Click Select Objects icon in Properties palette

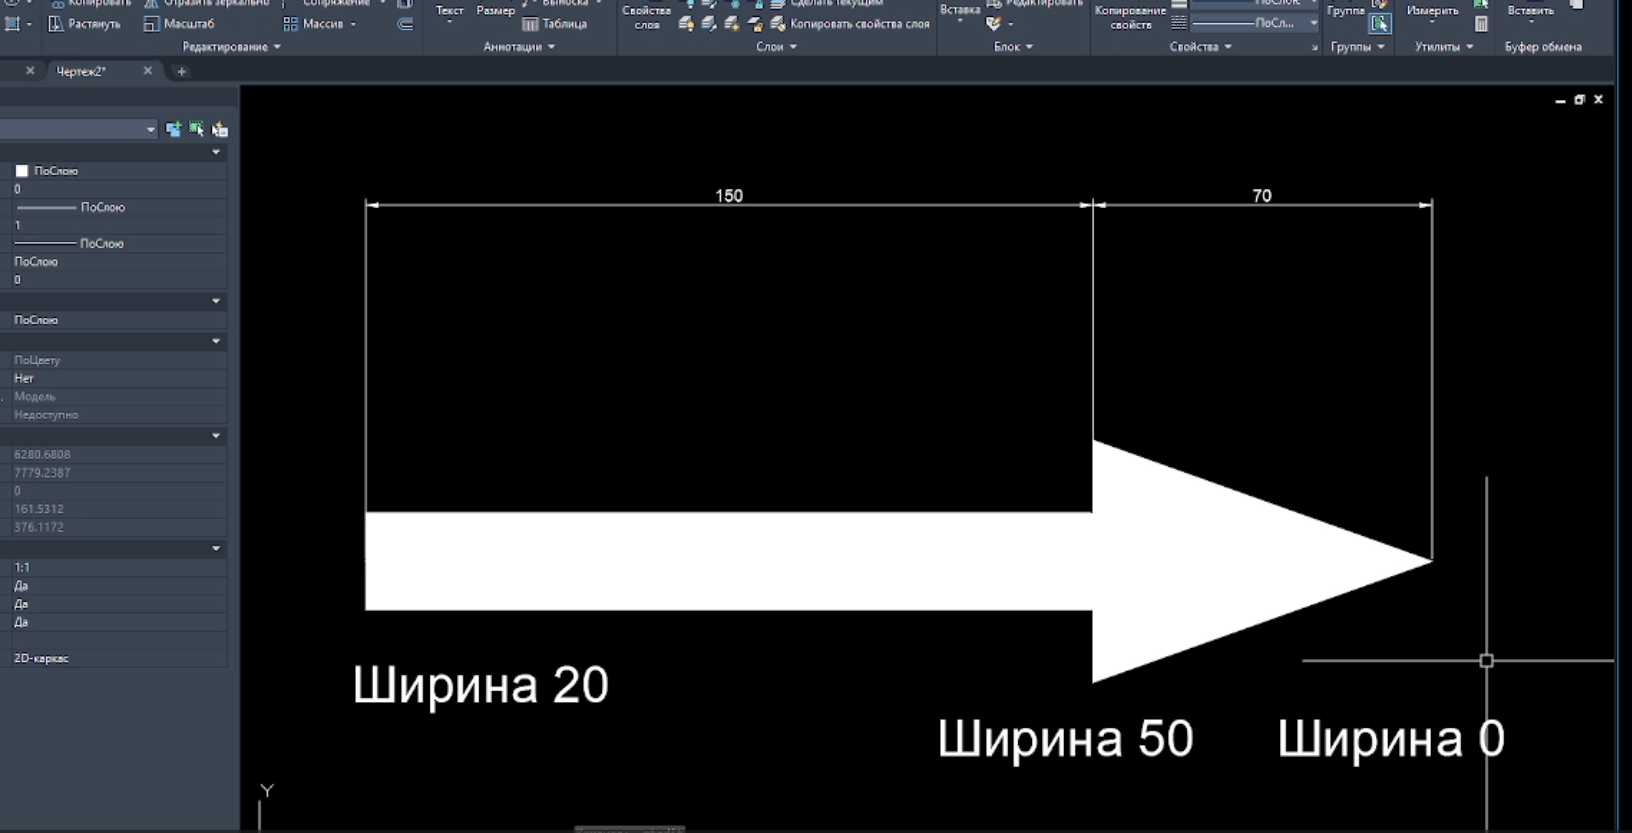196,129
